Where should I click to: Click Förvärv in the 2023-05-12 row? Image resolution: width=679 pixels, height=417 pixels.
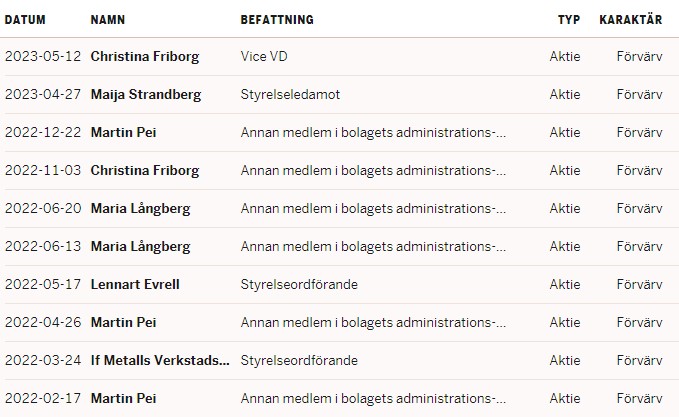pos(639,57)
